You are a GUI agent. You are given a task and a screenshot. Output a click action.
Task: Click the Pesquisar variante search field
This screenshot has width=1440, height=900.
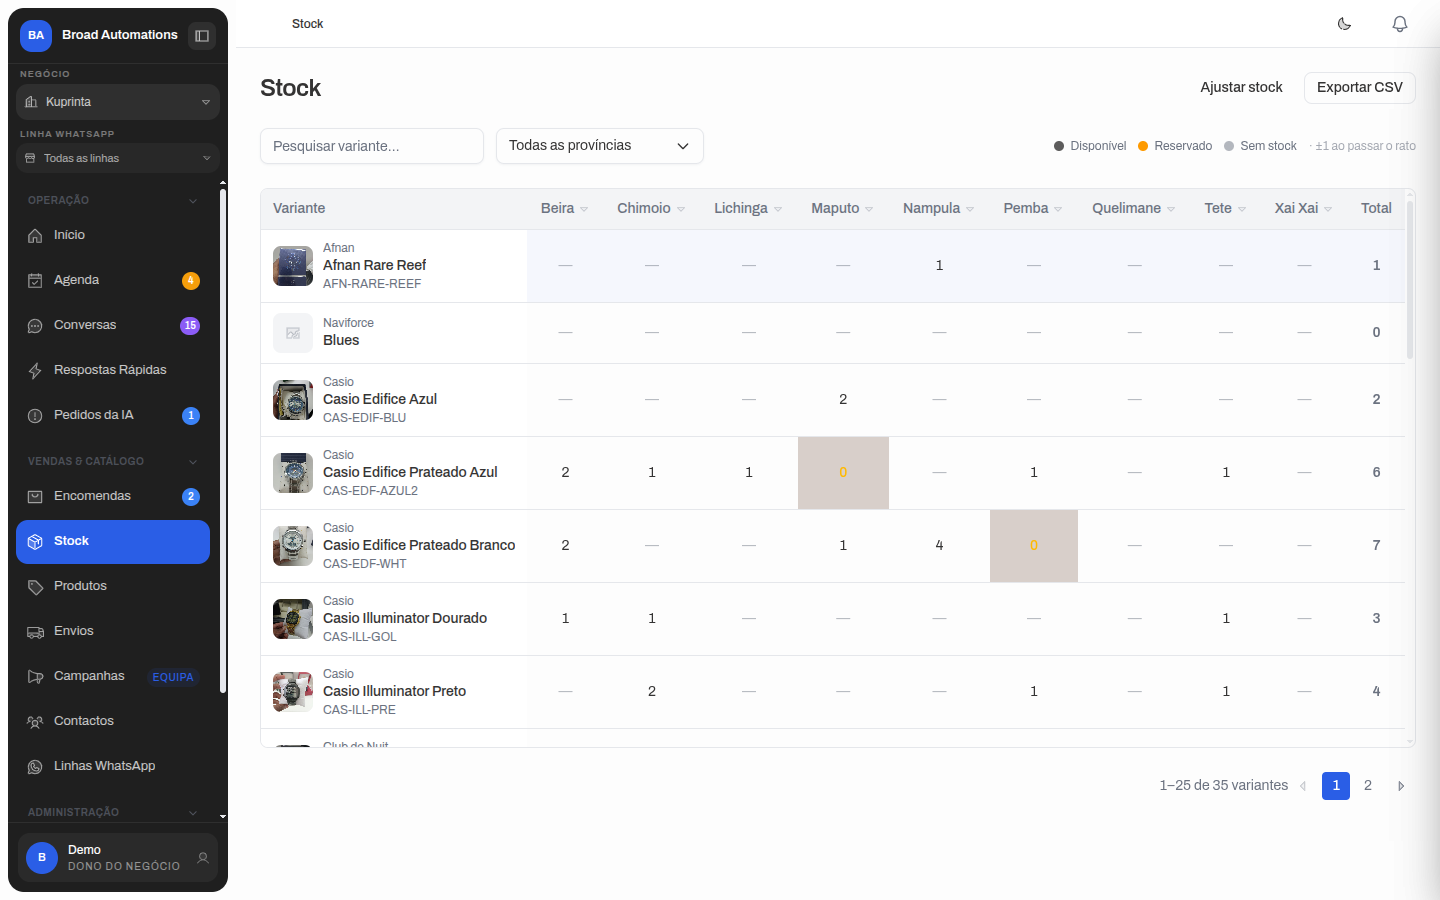[x=372, y=146]
